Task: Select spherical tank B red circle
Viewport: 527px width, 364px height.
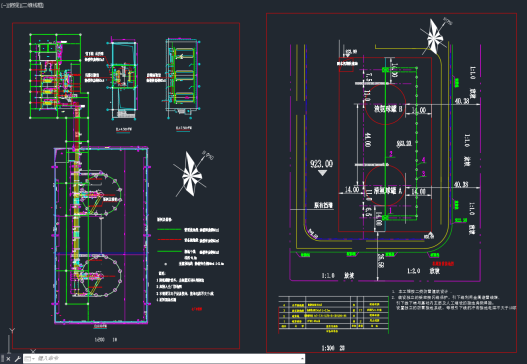Action: (x=385, y=105)
